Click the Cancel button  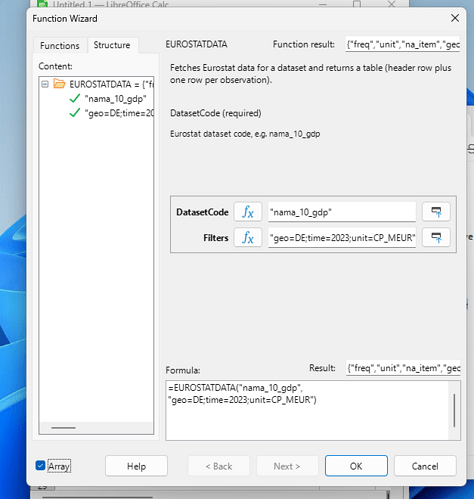coord(425,466)
